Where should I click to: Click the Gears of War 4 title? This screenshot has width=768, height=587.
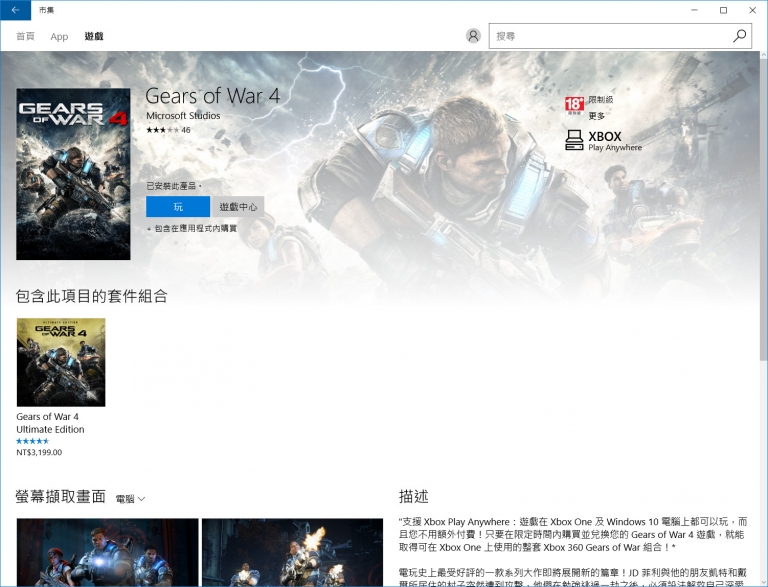213,96
